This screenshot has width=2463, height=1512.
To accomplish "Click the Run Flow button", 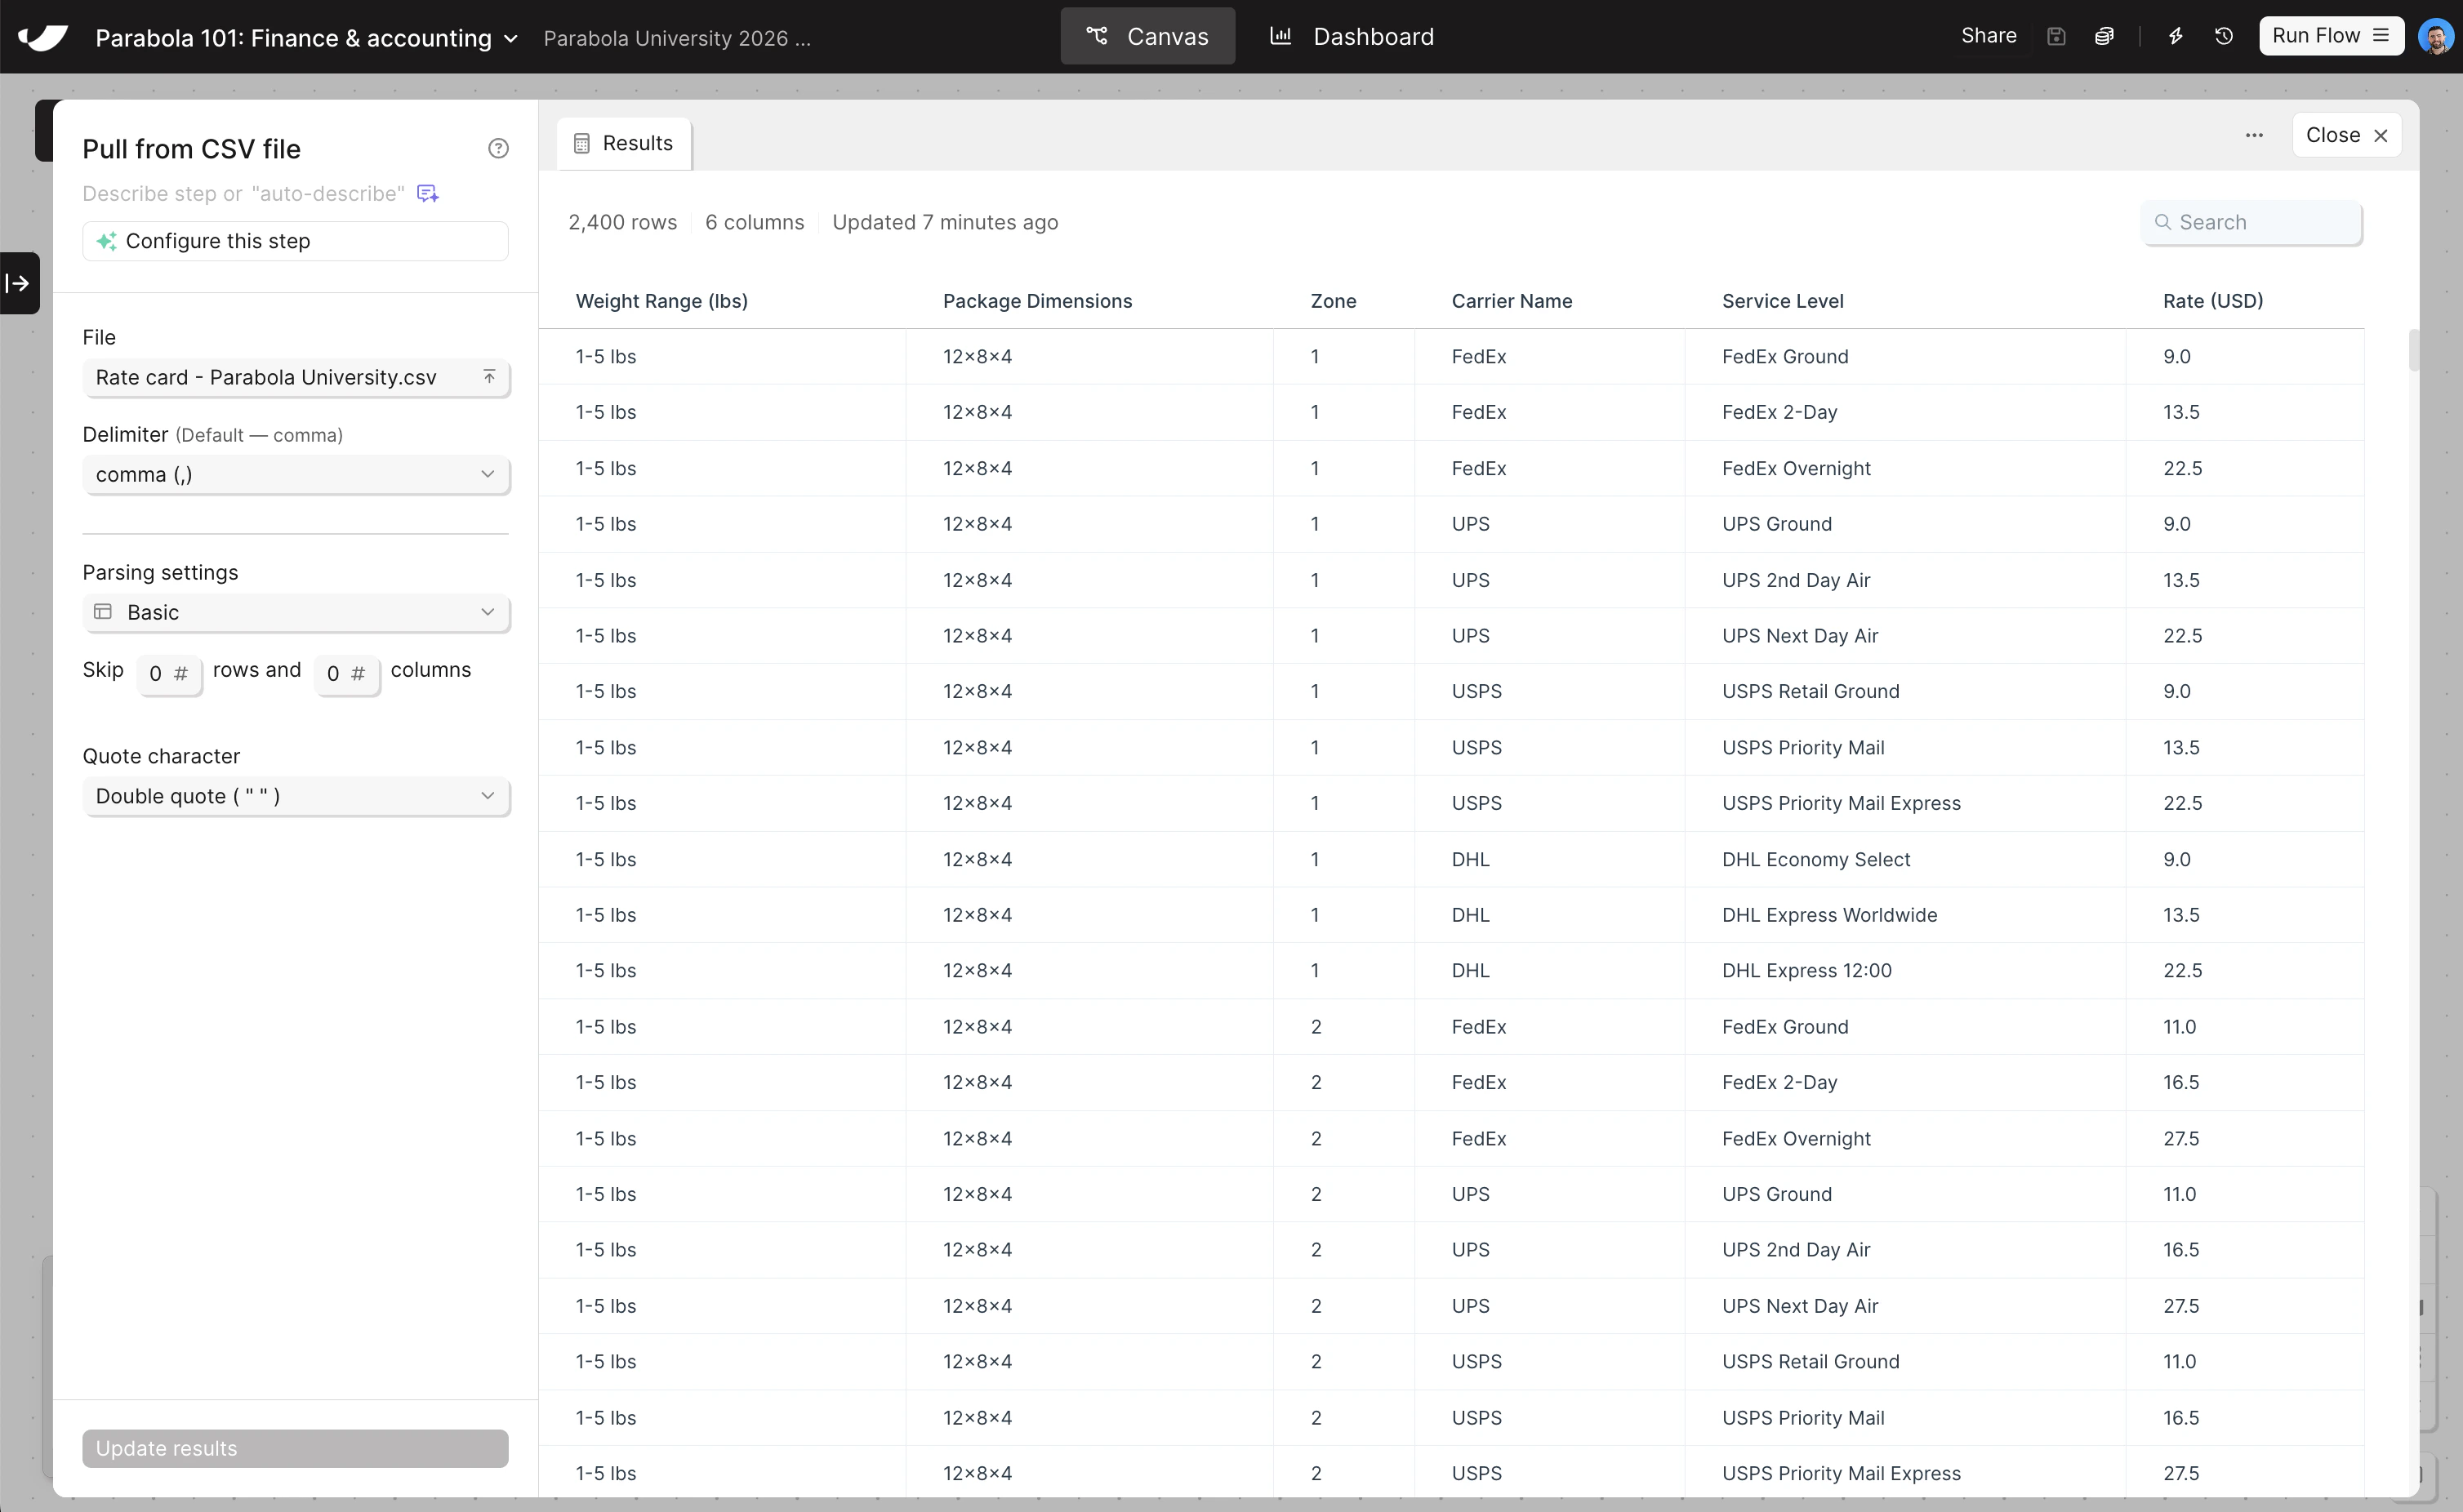I will (2331, 36).
